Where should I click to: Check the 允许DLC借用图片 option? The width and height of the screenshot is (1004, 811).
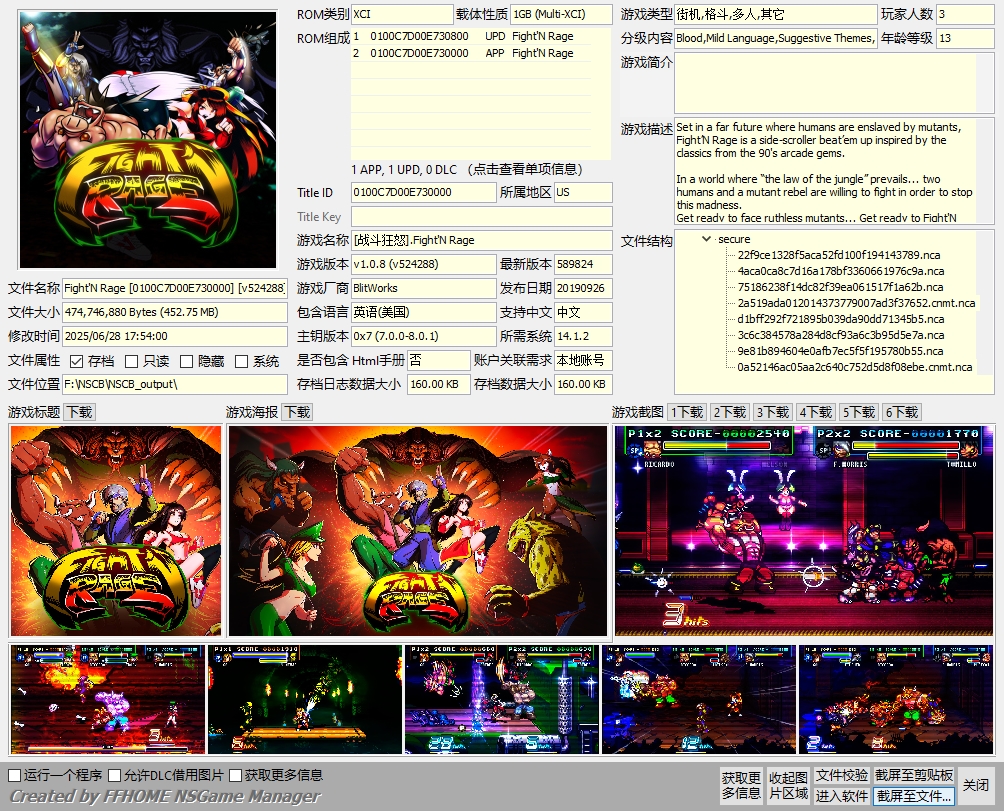click(x=115, y=775)
